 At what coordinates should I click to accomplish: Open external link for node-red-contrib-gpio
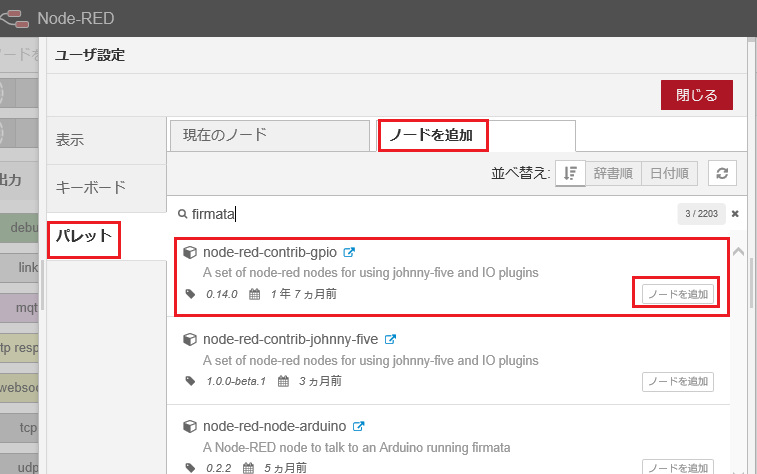pyautogui.click(x=349, y=253)
